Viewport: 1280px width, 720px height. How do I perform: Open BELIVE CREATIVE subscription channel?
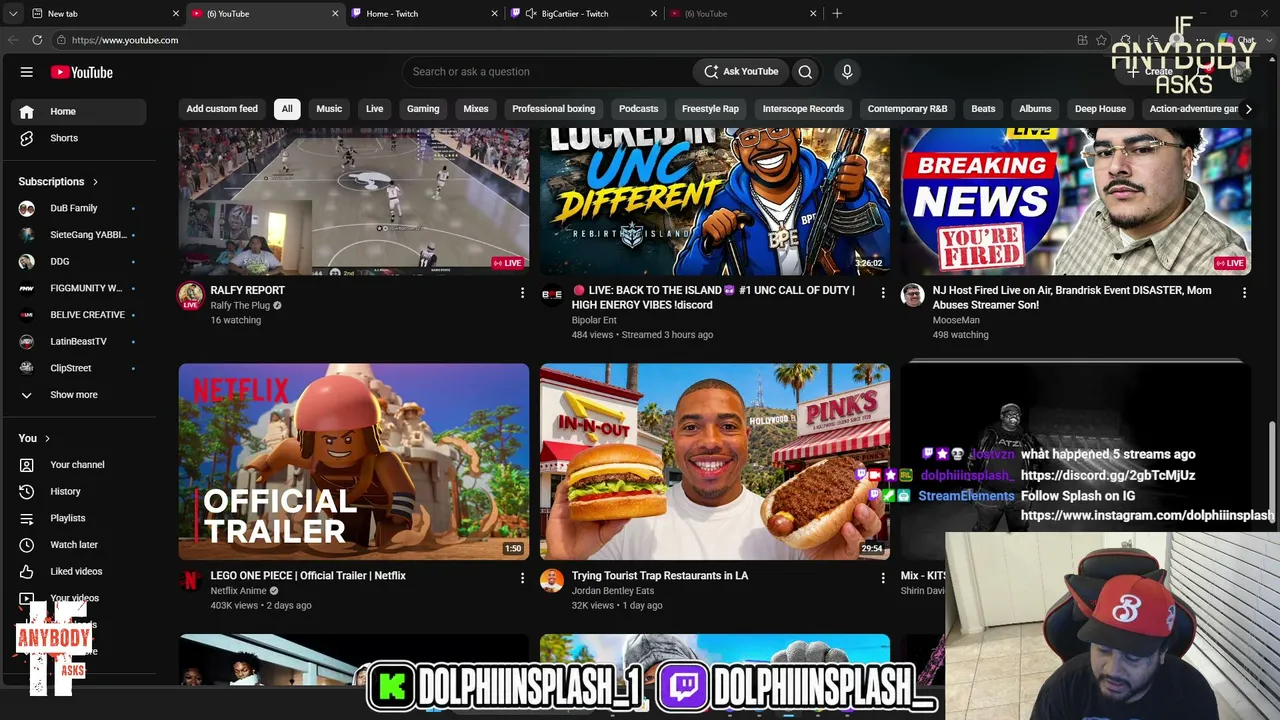click(x=78, y=315)
